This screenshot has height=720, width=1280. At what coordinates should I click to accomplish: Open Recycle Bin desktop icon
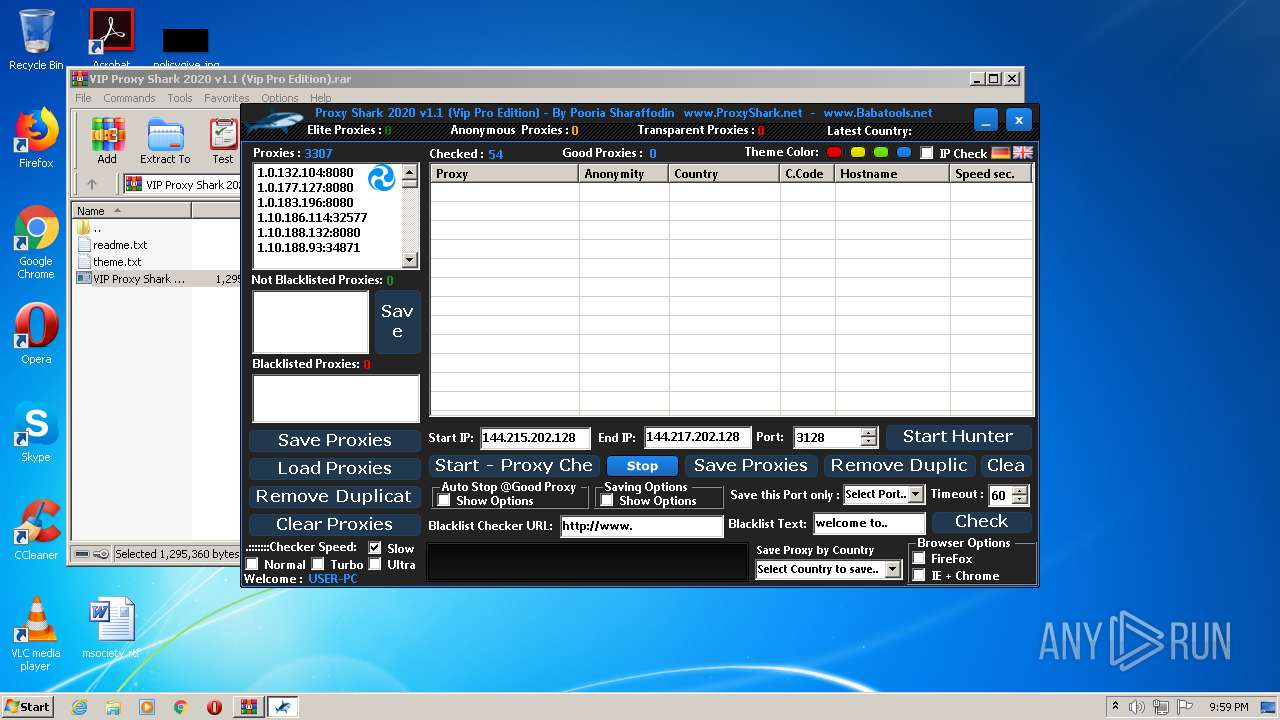click(x=36, y=40)
